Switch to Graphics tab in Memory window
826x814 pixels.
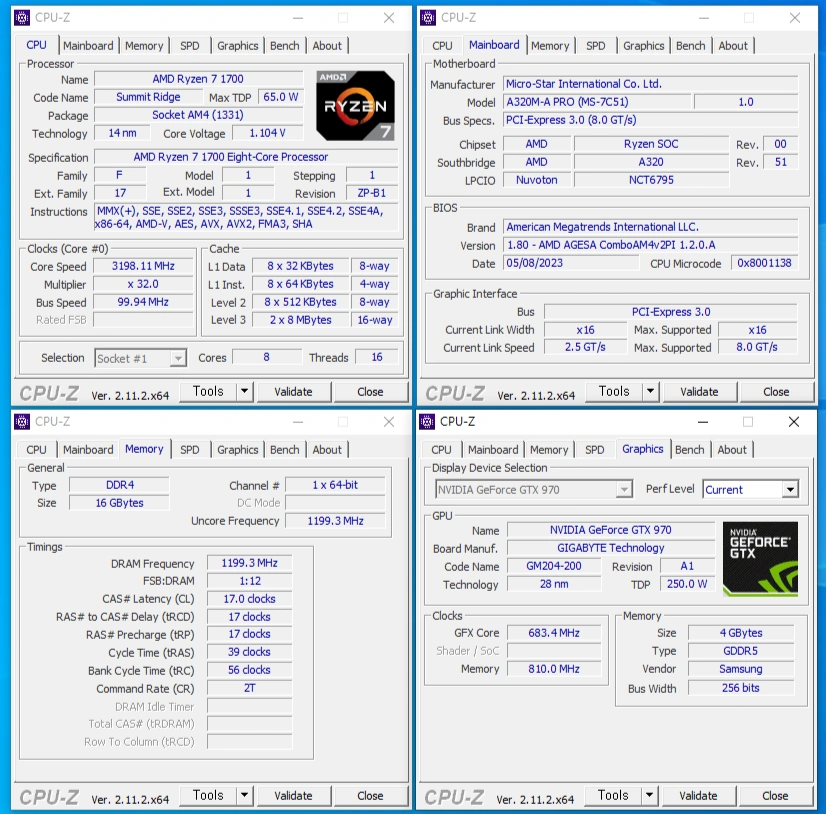click(238, 450)
